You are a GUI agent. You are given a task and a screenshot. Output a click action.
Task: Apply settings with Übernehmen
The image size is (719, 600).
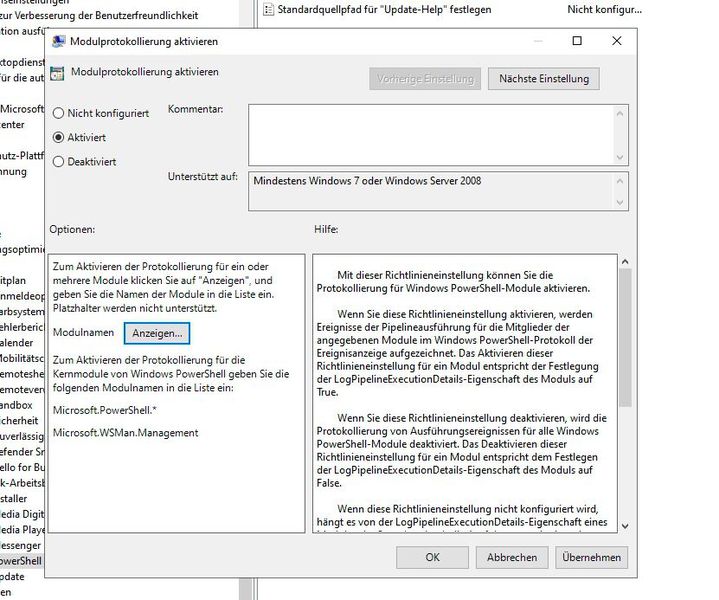(x=592, y=557)
